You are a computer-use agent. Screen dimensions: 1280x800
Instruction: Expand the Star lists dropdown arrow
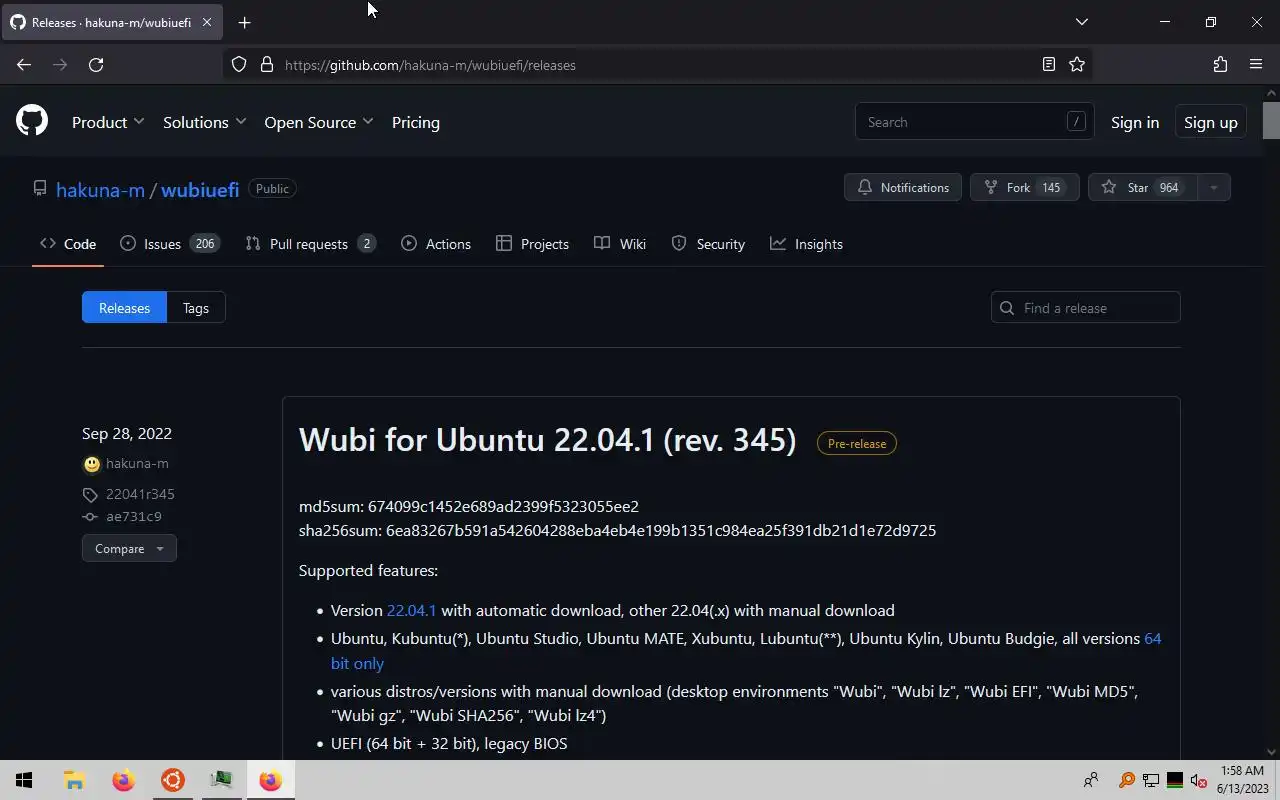[x=1214, y=188]
